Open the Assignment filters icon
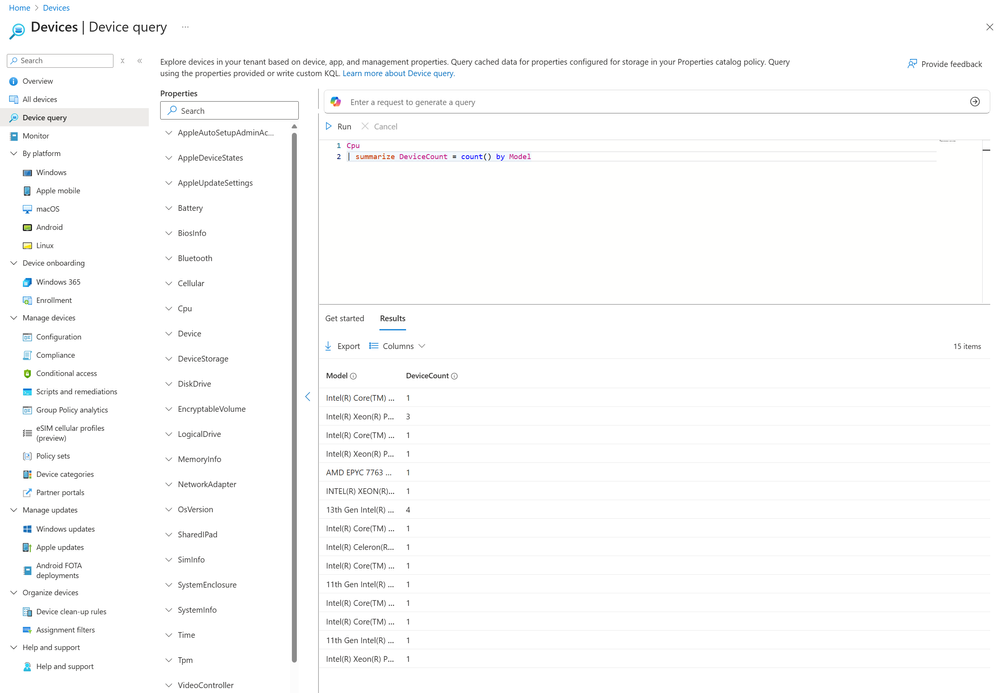999x693 pixels. (27, 630)
